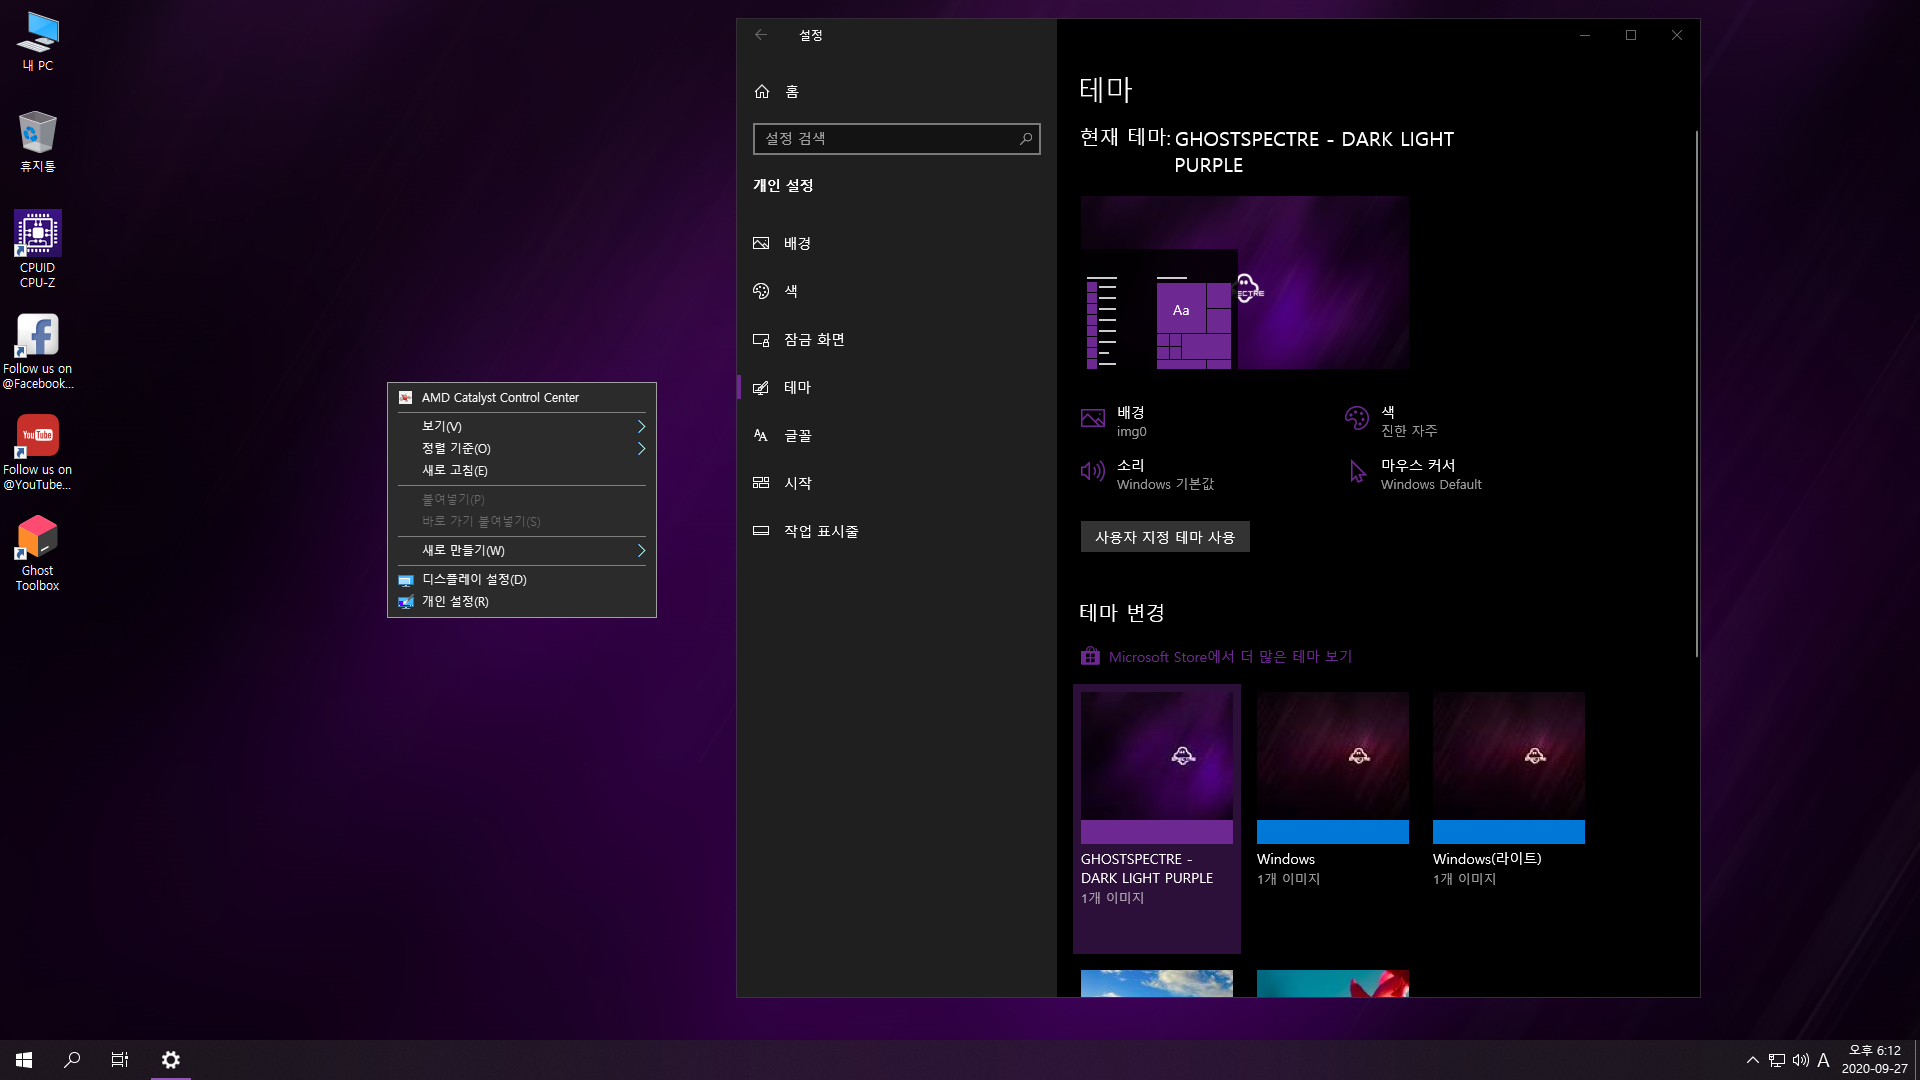
Task: Select the Windows(라이트) theme thumbnail
Action: pyautogui.click(x=1508, y=766)
